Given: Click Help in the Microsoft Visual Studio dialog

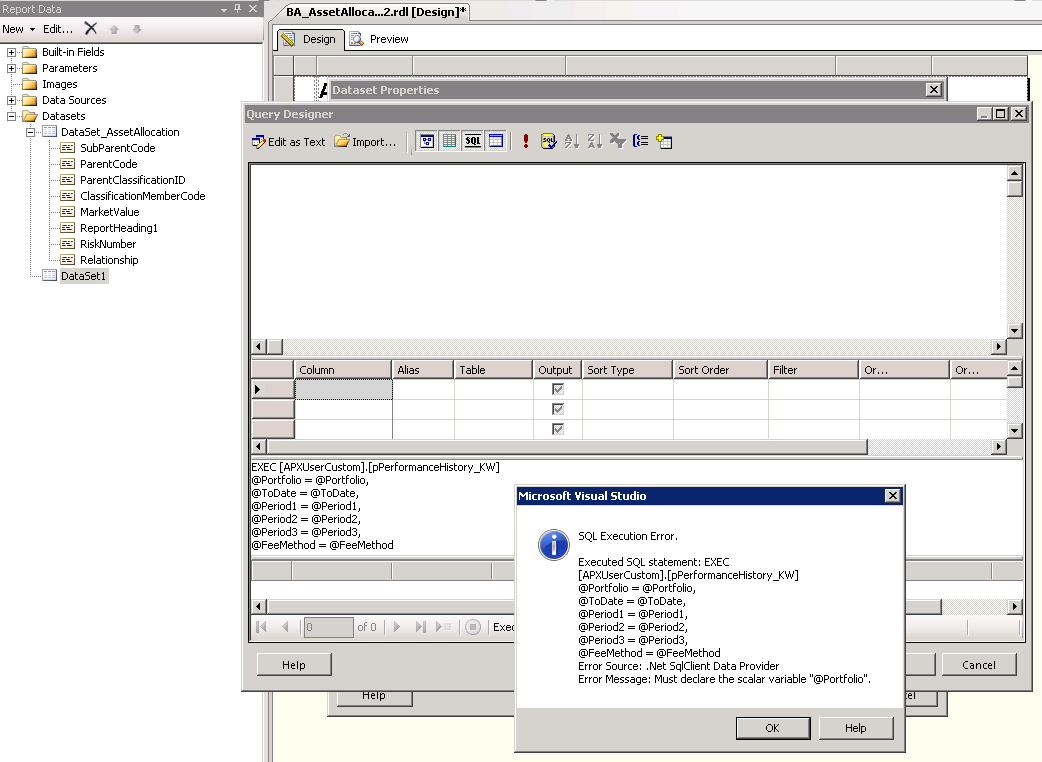Looking at the screenshot, I should click(856, 728).
